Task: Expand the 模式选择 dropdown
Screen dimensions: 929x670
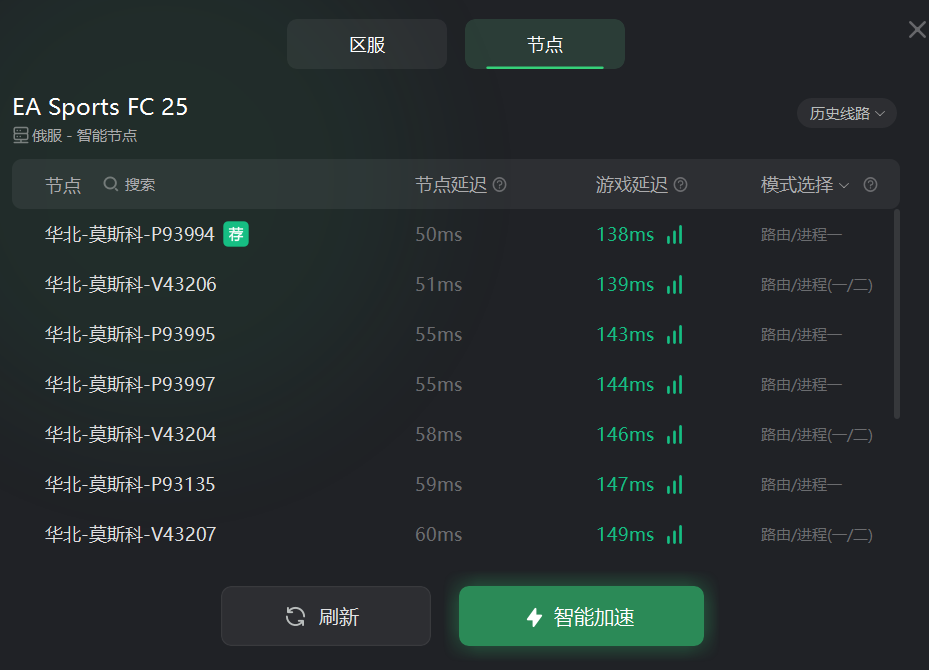Action: point(805,185)
